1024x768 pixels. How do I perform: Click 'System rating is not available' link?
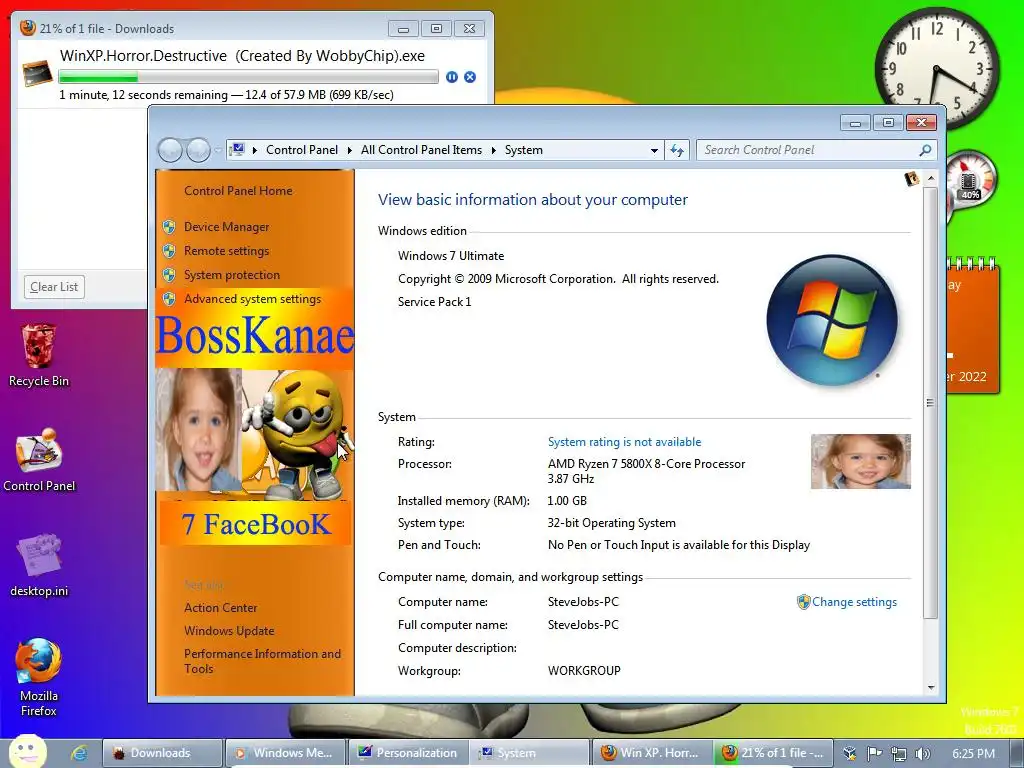pyautogui.click(x=624, y=442)
